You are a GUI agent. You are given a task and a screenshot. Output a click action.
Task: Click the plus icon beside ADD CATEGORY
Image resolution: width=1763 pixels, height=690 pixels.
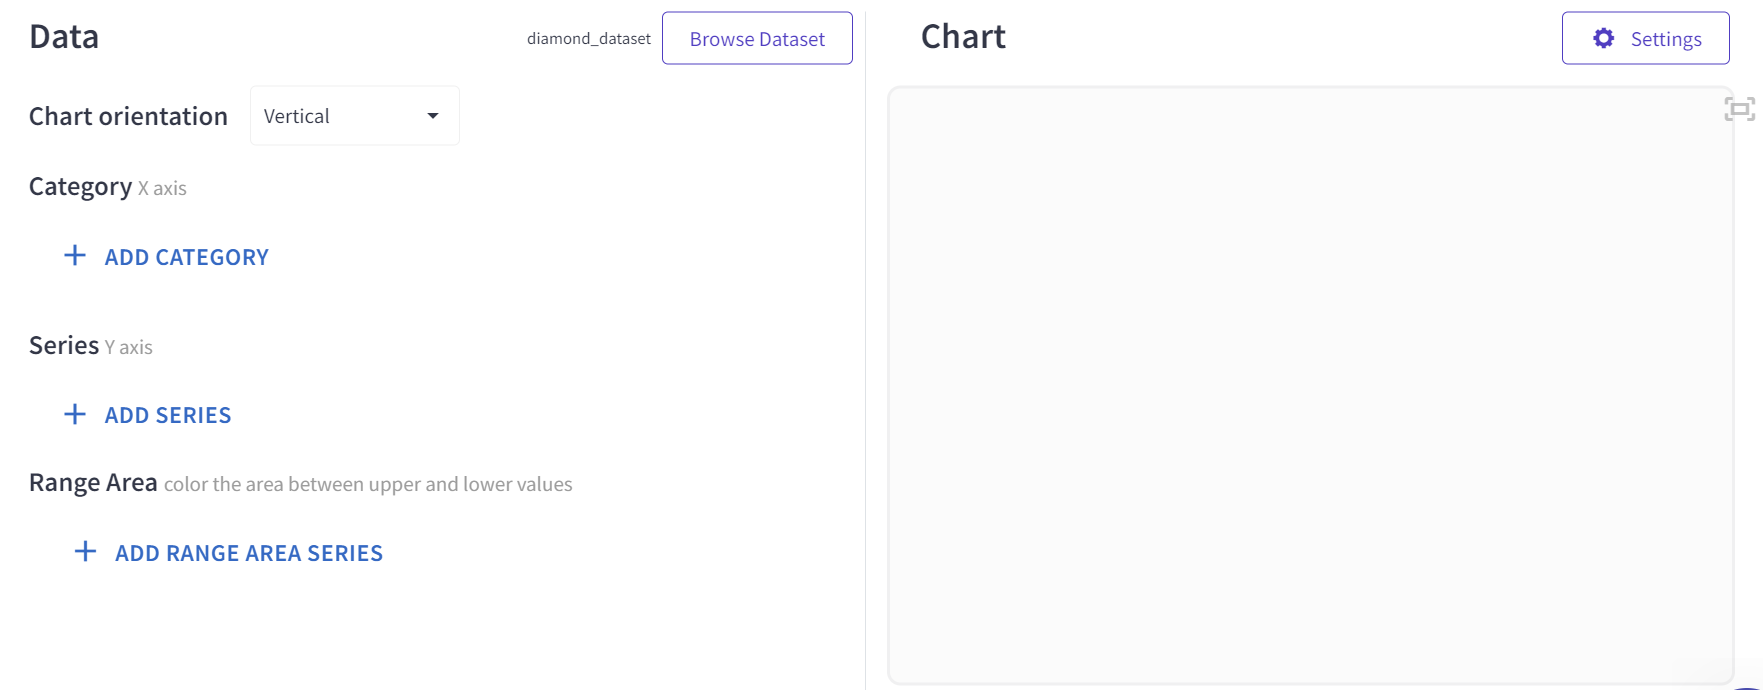click(75, 256)
